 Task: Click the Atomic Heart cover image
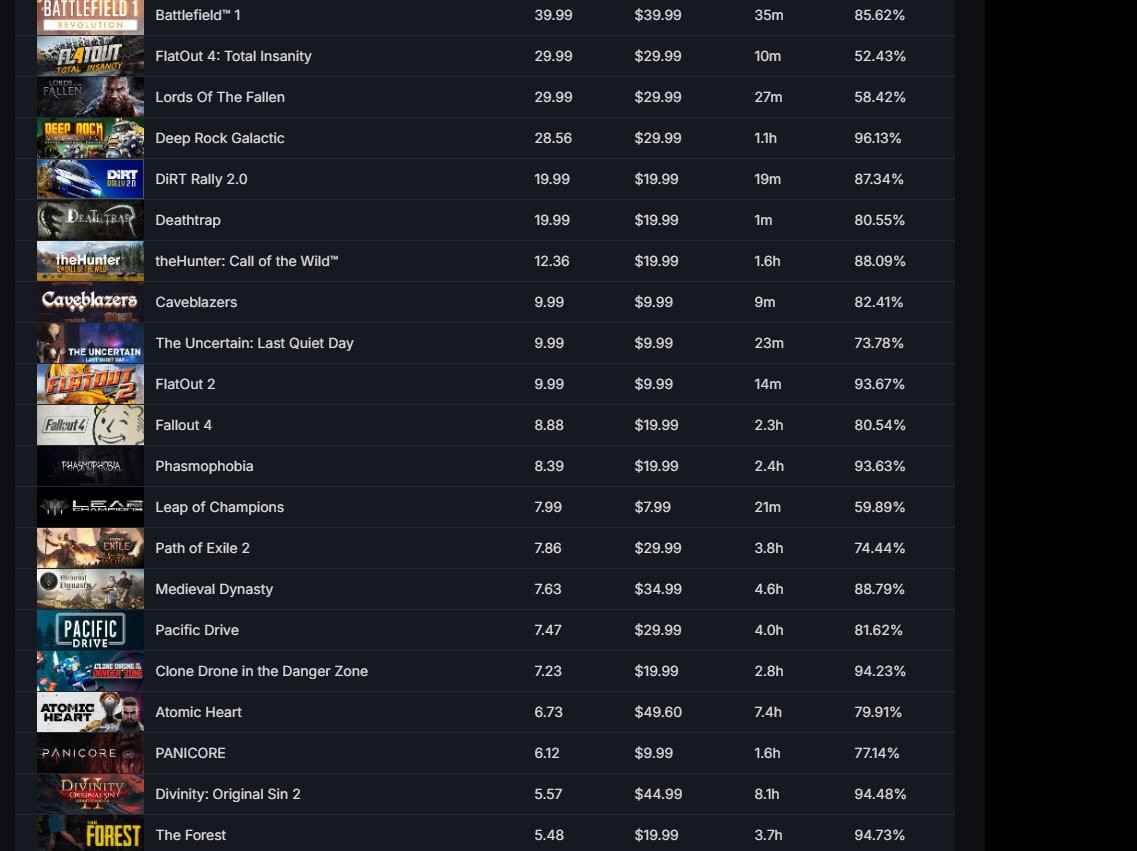(90, 713)
